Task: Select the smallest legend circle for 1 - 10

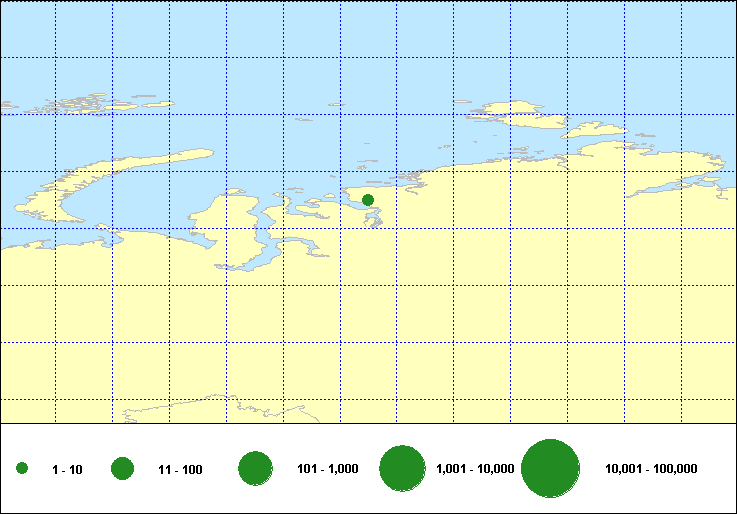Action: [22, 469]
